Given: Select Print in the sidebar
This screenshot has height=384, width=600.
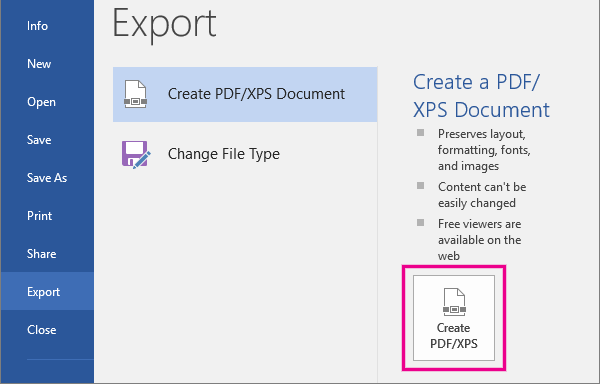Looking at the screenshot, I should tap(47, 216).
